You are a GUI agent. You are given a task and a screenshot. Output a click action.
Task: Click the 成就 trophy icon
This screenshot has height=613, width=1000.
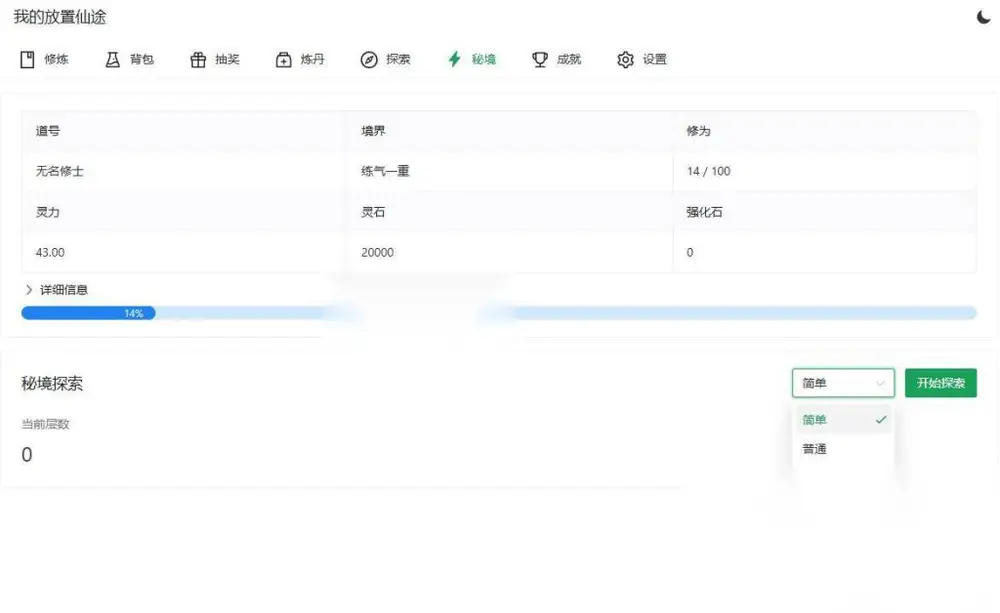(x=540, y=59)
